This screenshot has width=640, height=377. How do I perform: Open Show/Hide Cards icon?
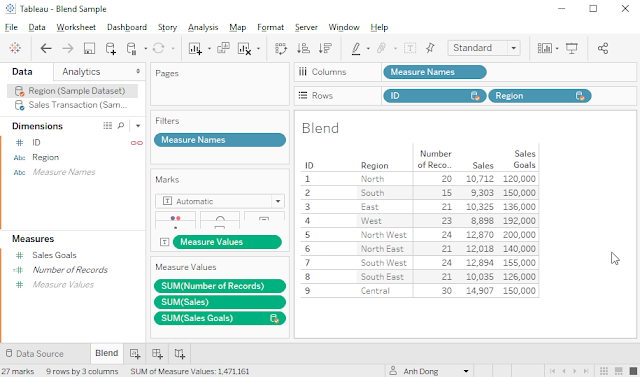coord(545,48)
